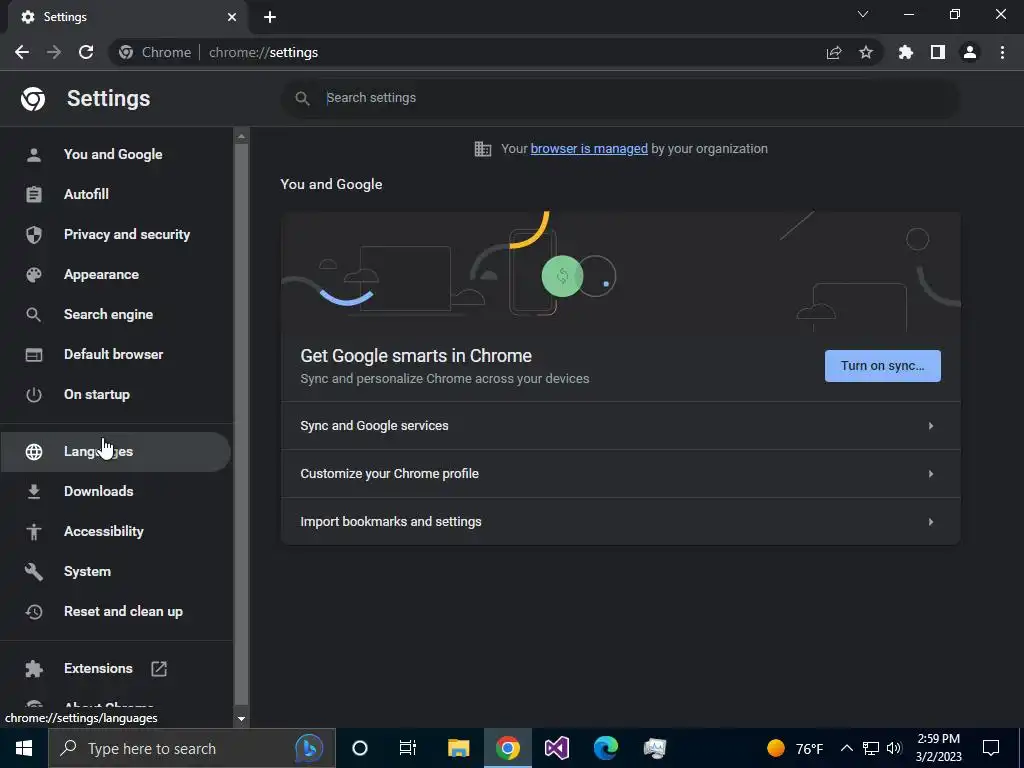The height and width of the screenshot is (768, 1024).
Task: Click the browser back arrow
Action: pos(22,52)
